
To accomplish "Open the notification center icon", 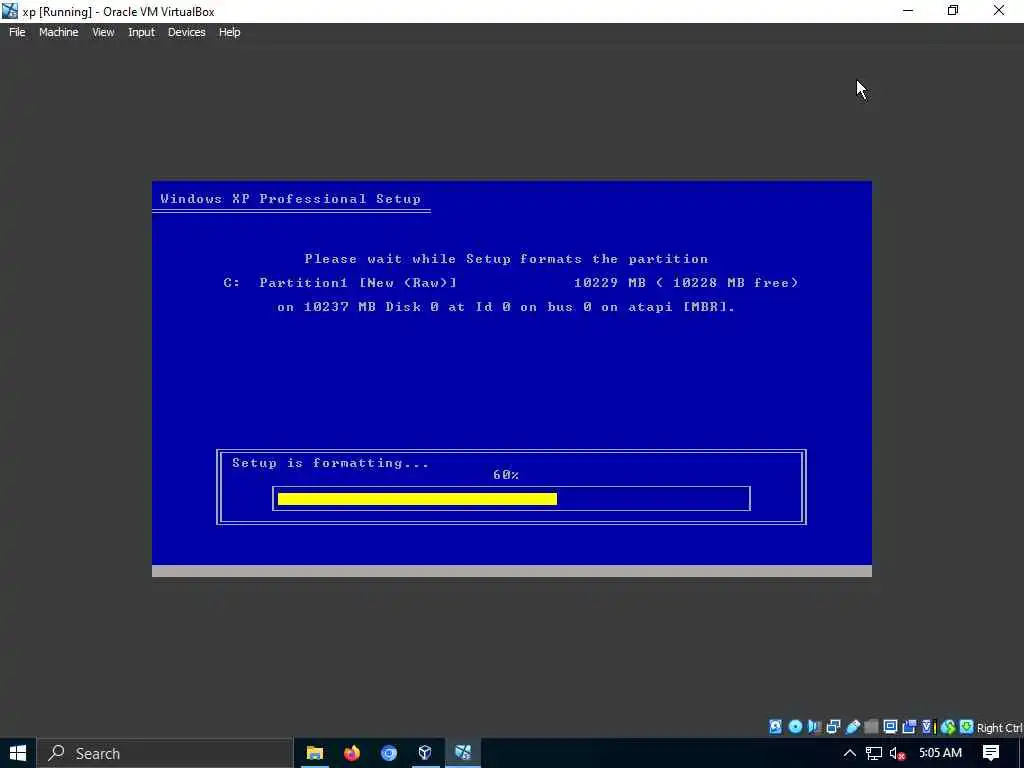I will [991, 753].
